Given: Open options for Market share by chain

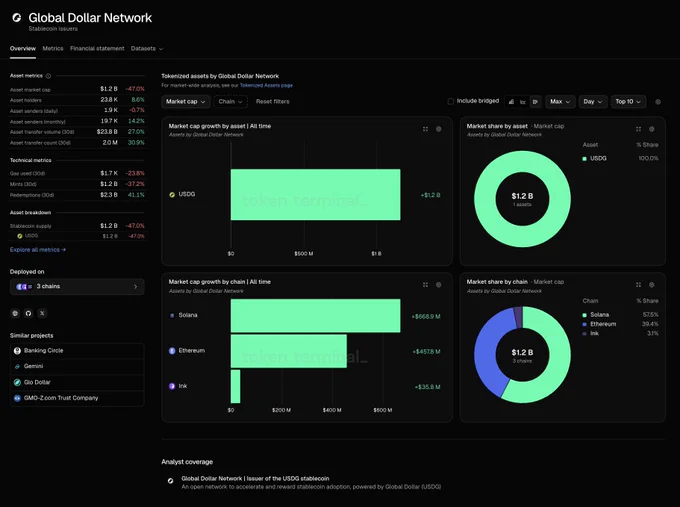Looking at the screenshot, I should coord(651,285).
